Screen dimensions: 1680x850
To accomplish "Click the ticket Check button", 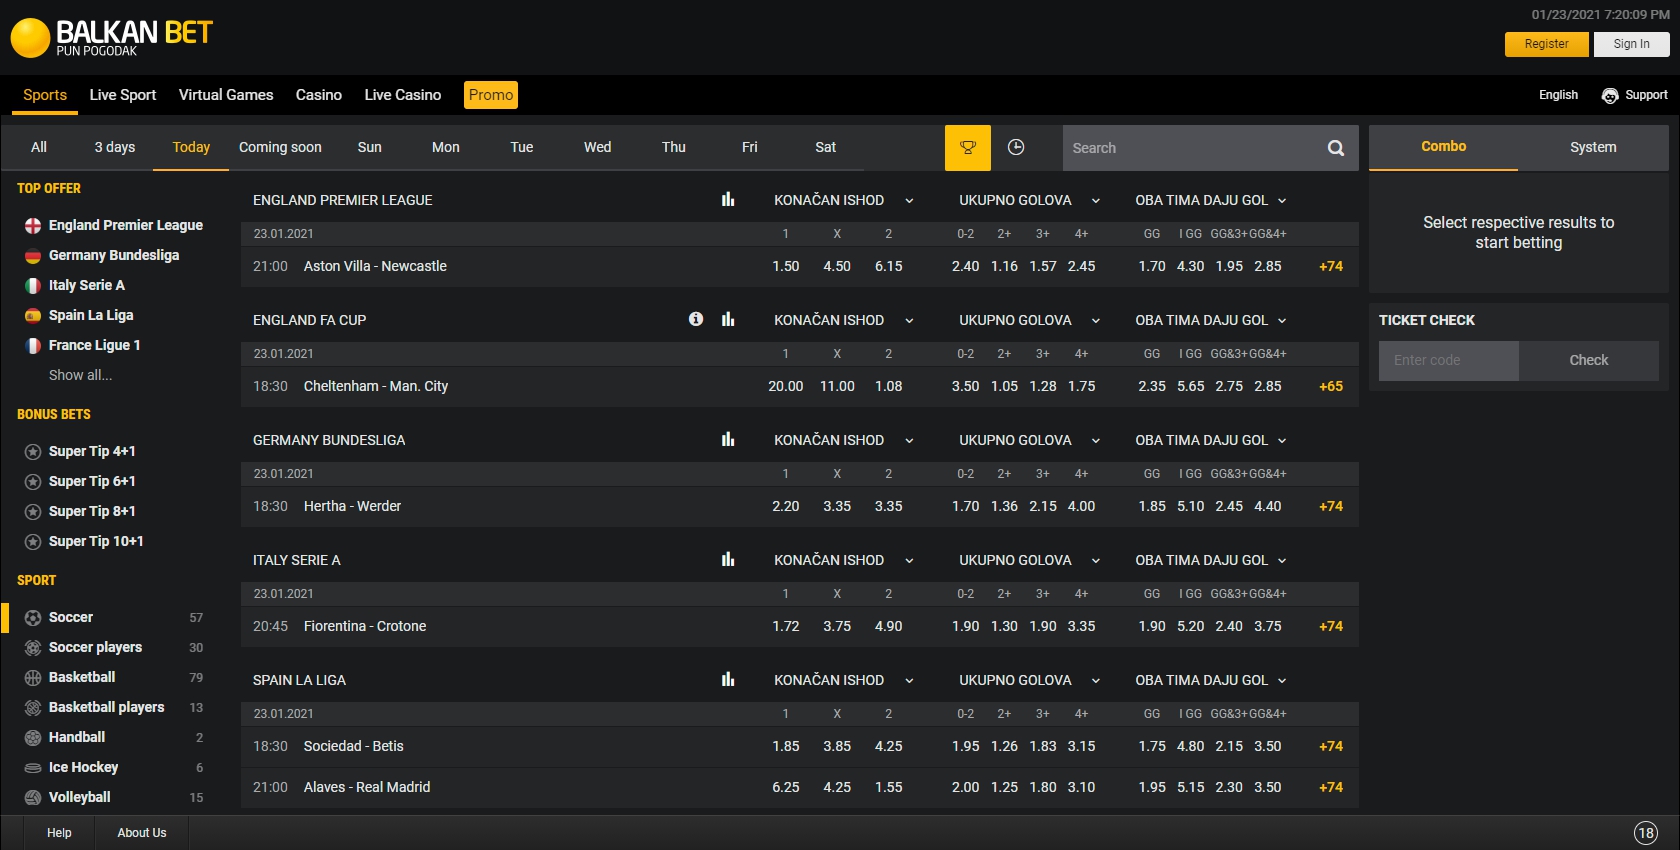I will [x=1588, y=360].
